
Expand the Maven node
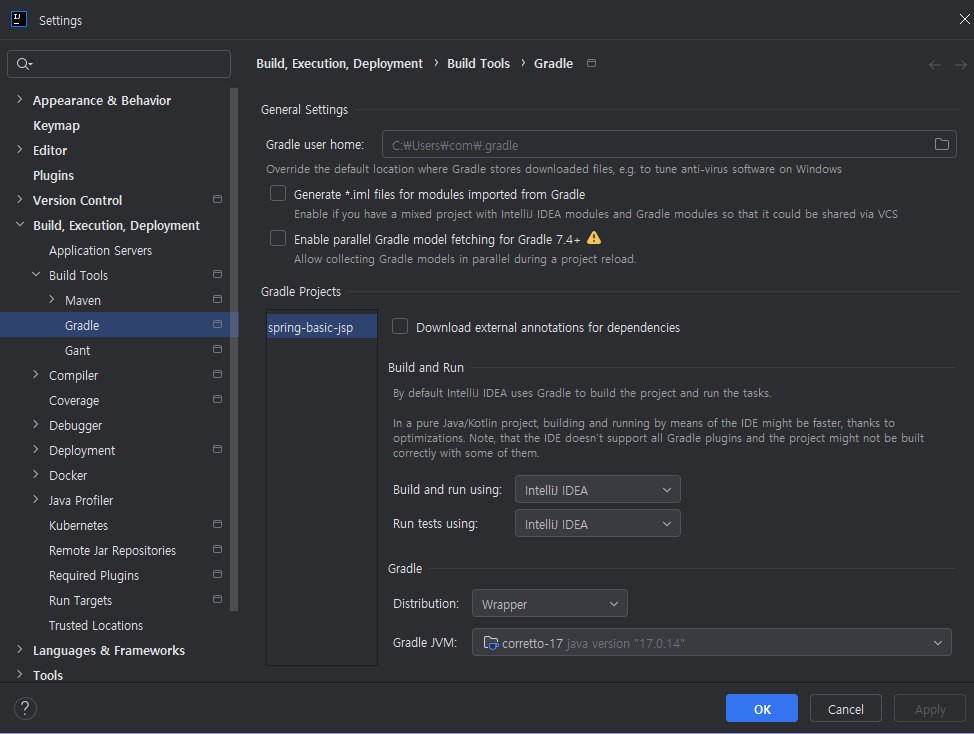[52, 299]
